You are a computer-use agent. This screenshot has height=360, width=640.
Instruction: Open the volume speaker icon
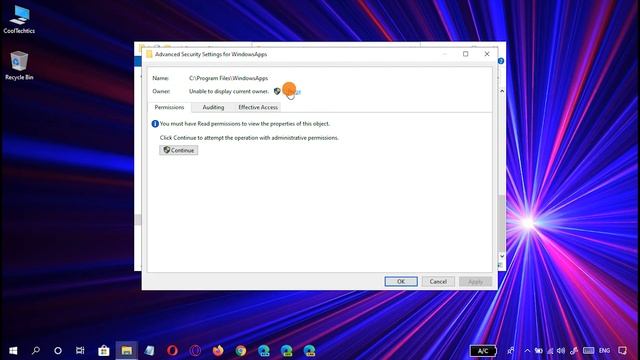[x=561, y=351]
